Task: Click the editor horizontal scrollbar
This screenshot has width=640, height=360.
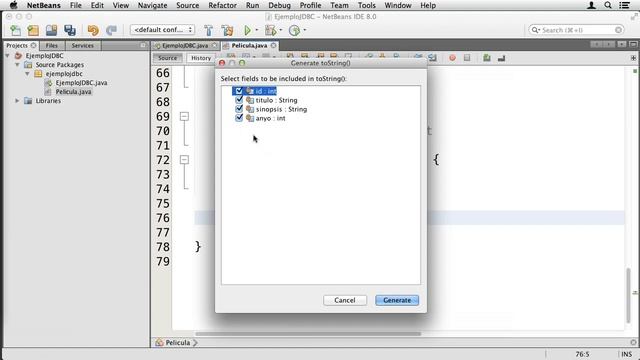Action: [308, 333]
